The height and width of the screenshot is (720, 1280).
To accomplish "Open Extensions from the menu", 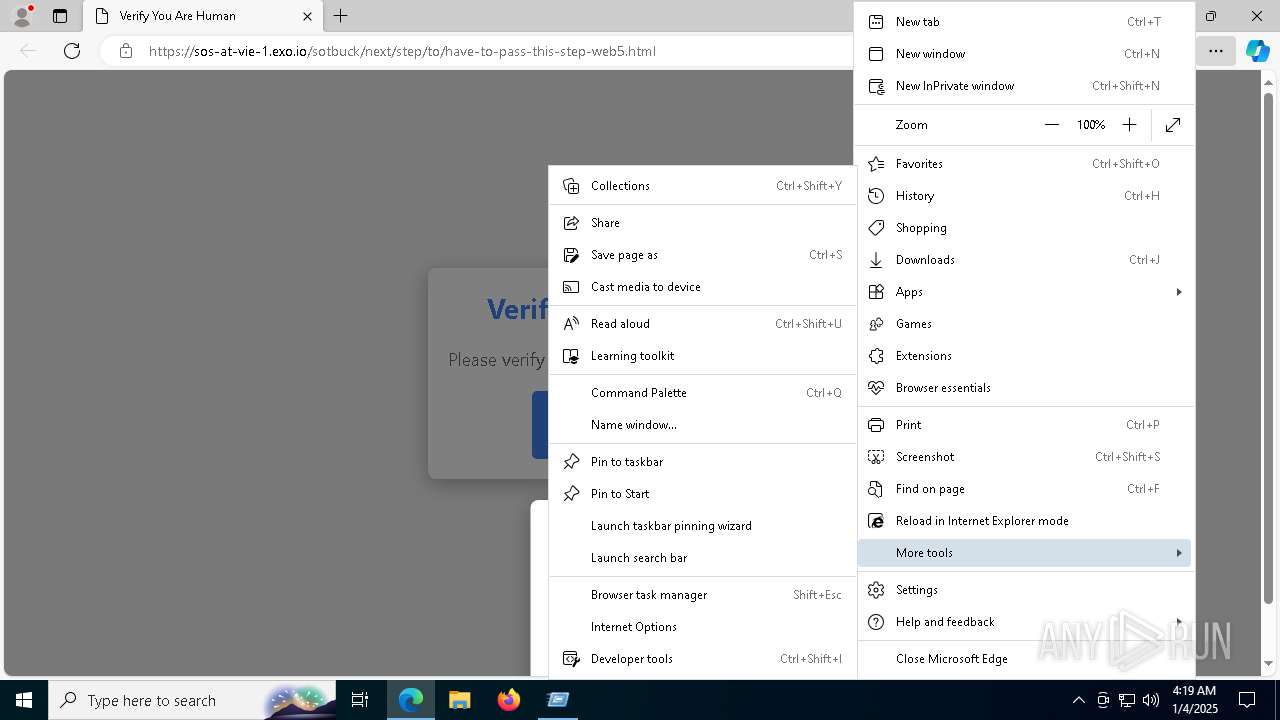I will point(1024,356).
